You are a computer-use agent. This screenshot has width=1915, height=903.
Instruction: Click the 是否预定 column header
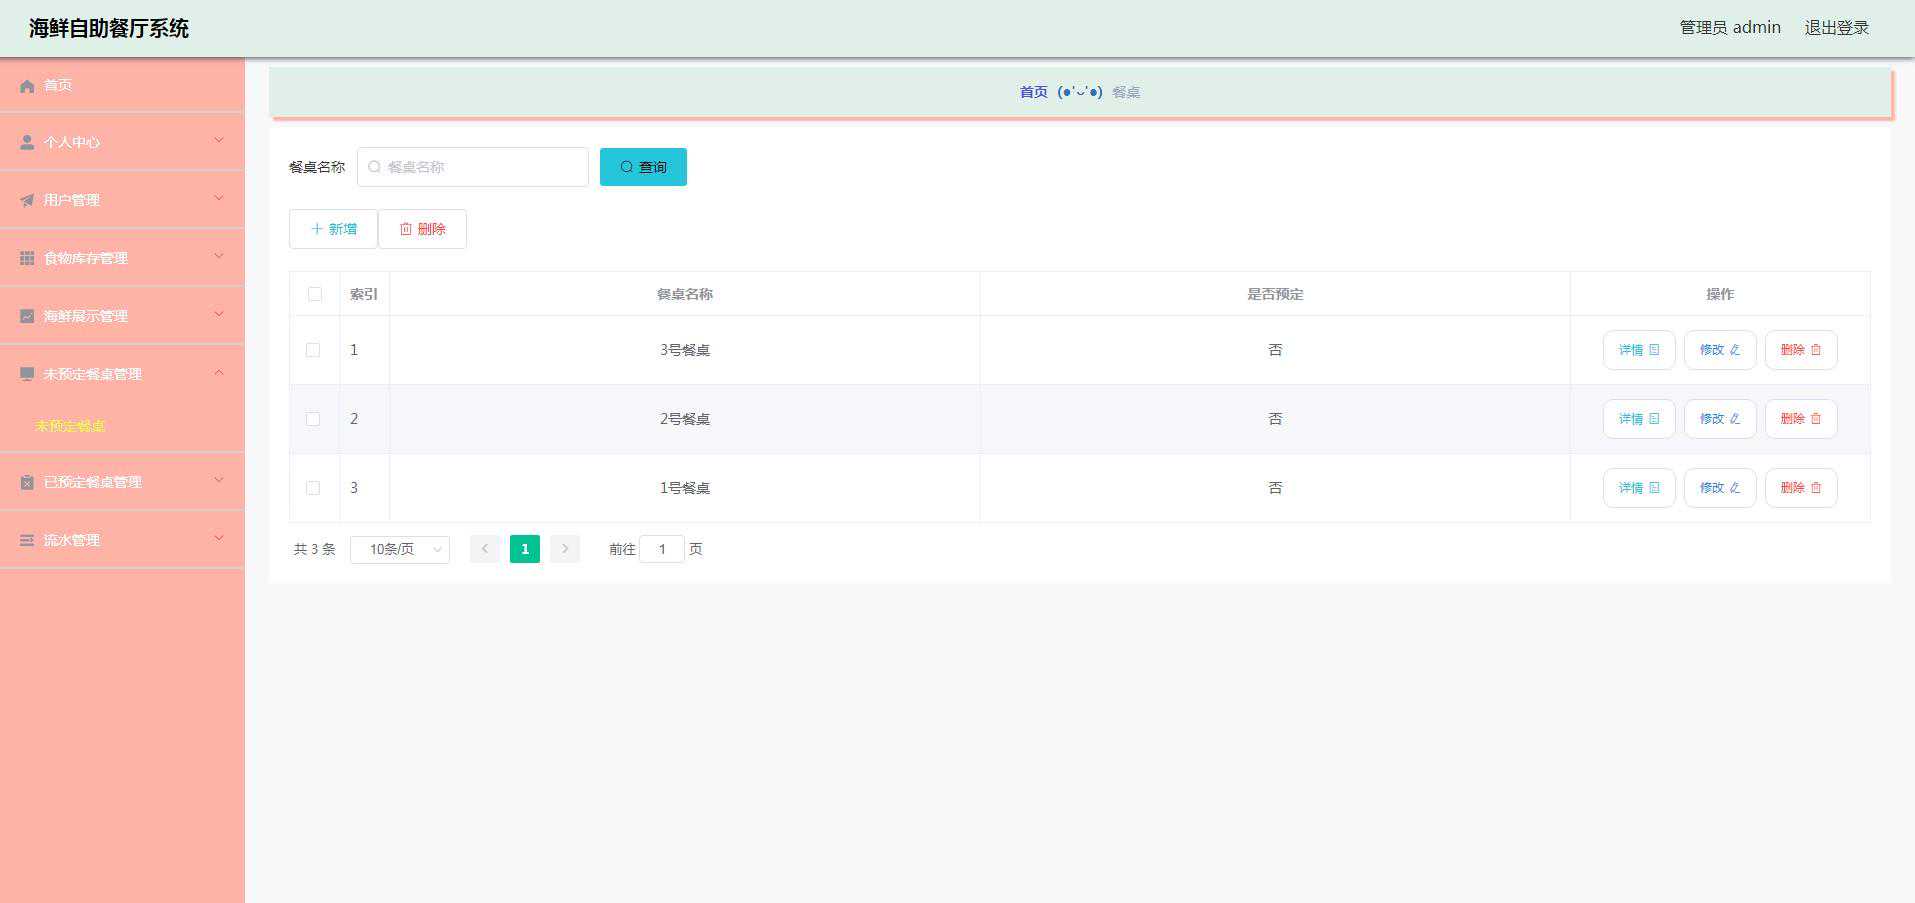click(x=1275, y=294)
